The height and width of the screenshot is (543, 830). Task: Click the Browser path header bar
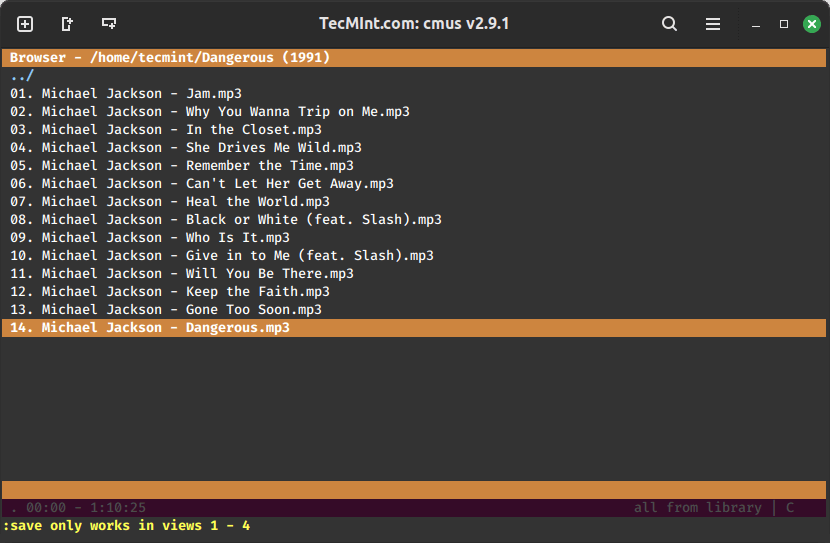pyautogui.click(x=413, y=58)
